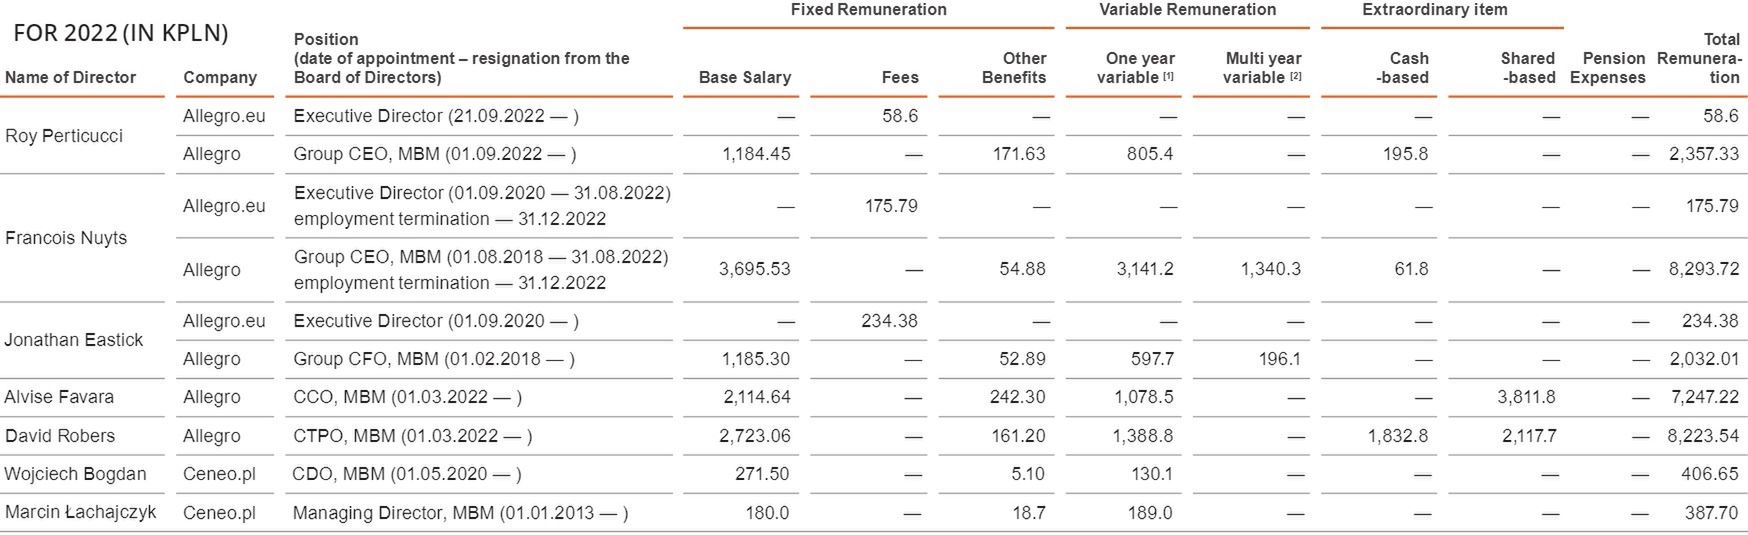The image size is (1748, 535).
Task: Select the Variable Remuneration group heading
Action: tap(1187, 10)
